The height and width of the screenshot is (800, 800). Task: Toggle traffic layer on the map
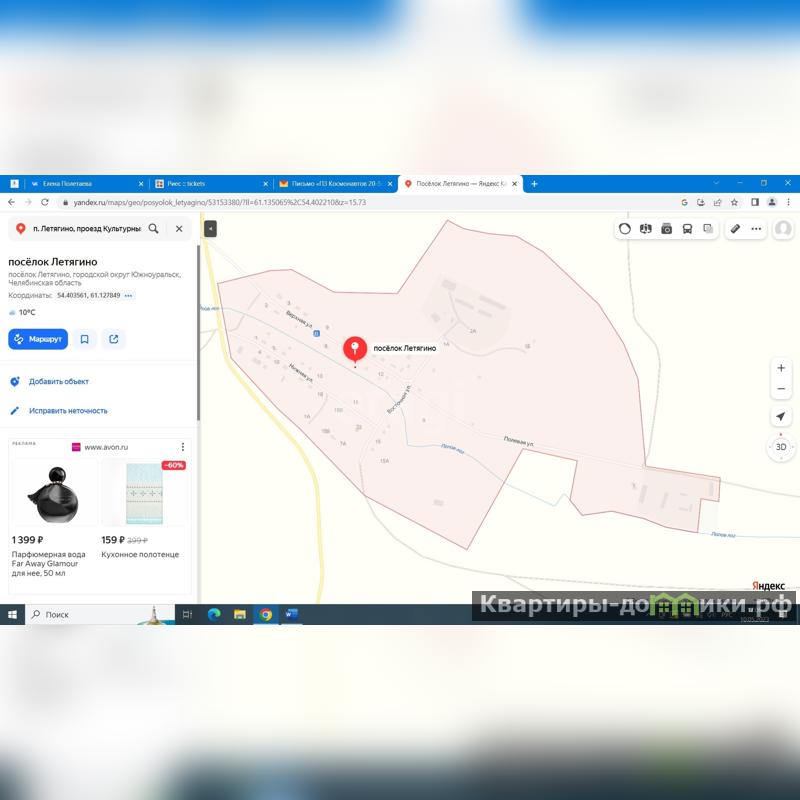tap(625, 229)
